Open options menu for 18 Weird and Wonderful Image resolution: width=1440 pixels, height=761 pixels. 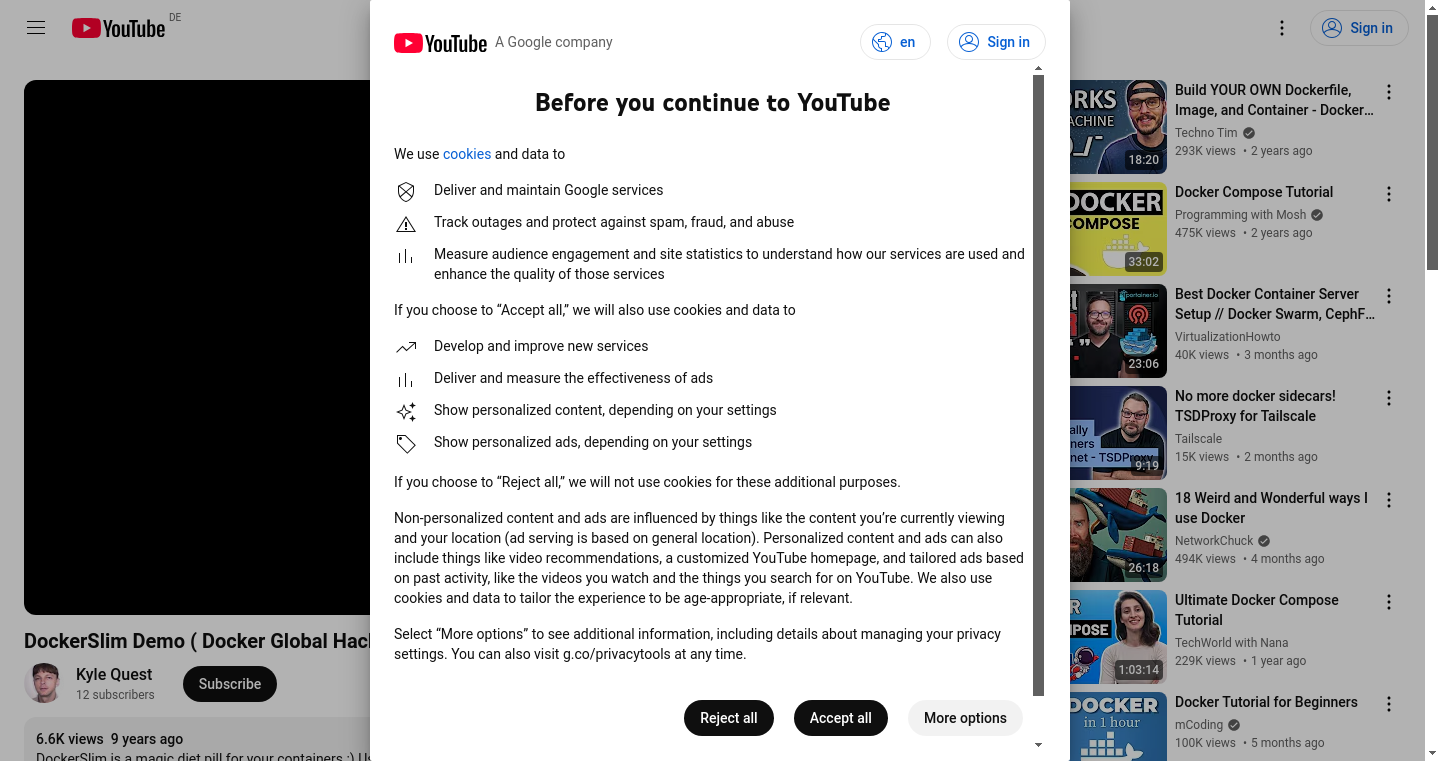1388,500
